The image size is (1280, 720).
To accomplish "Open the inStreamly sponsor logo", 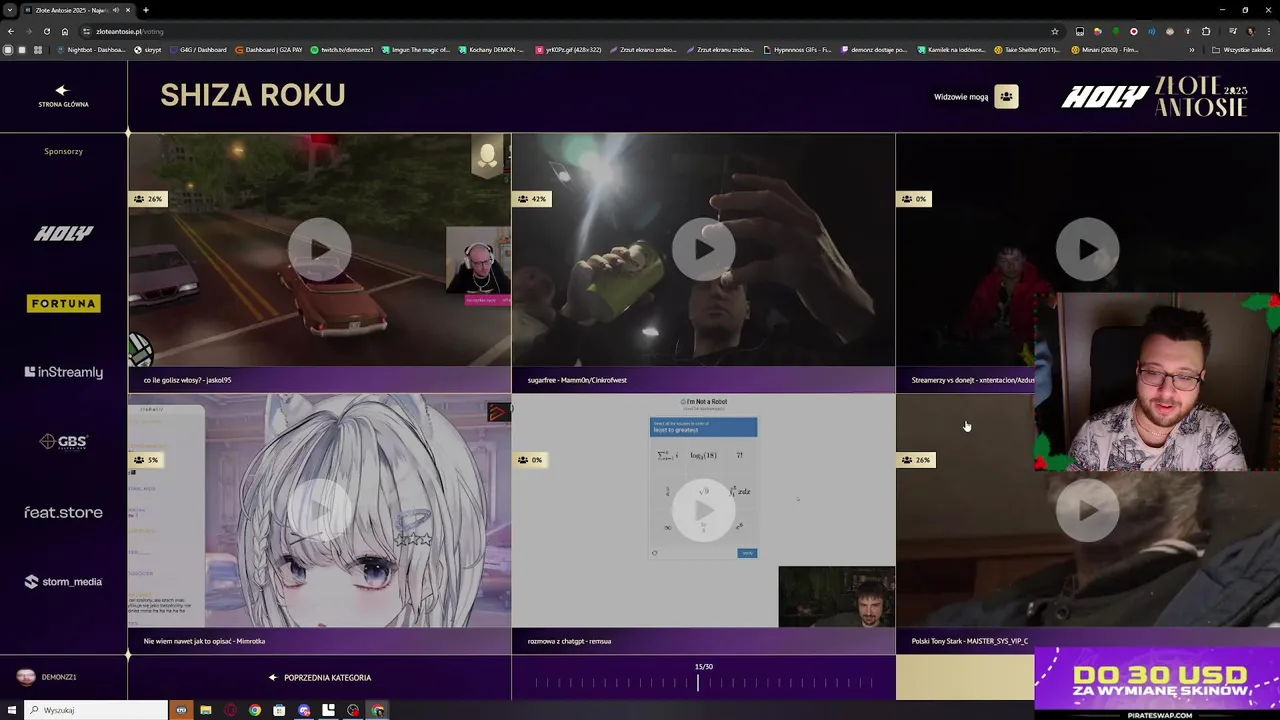I will point(63,372).
